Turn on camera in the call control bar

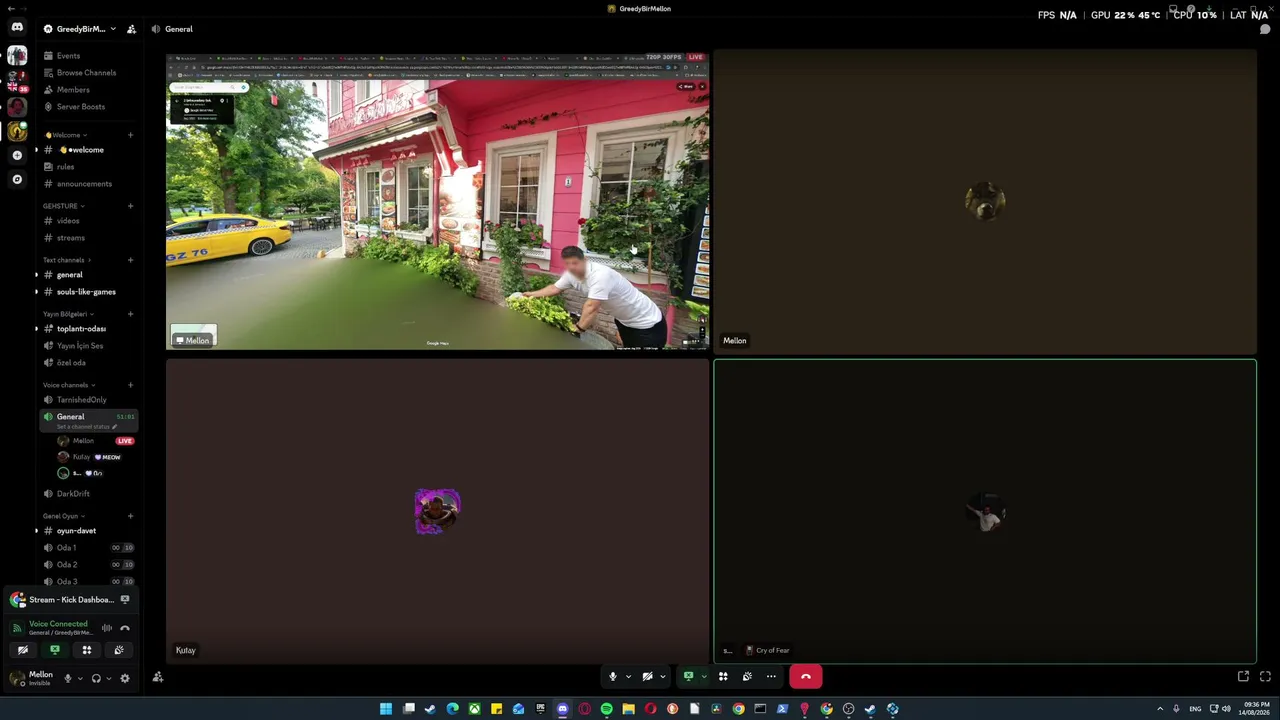click(x=647, y=677)
